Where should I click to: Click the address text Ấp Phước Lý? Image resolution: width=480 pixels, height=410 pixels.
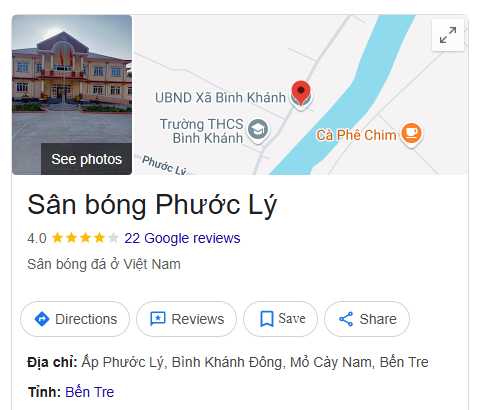click(123, 362)
